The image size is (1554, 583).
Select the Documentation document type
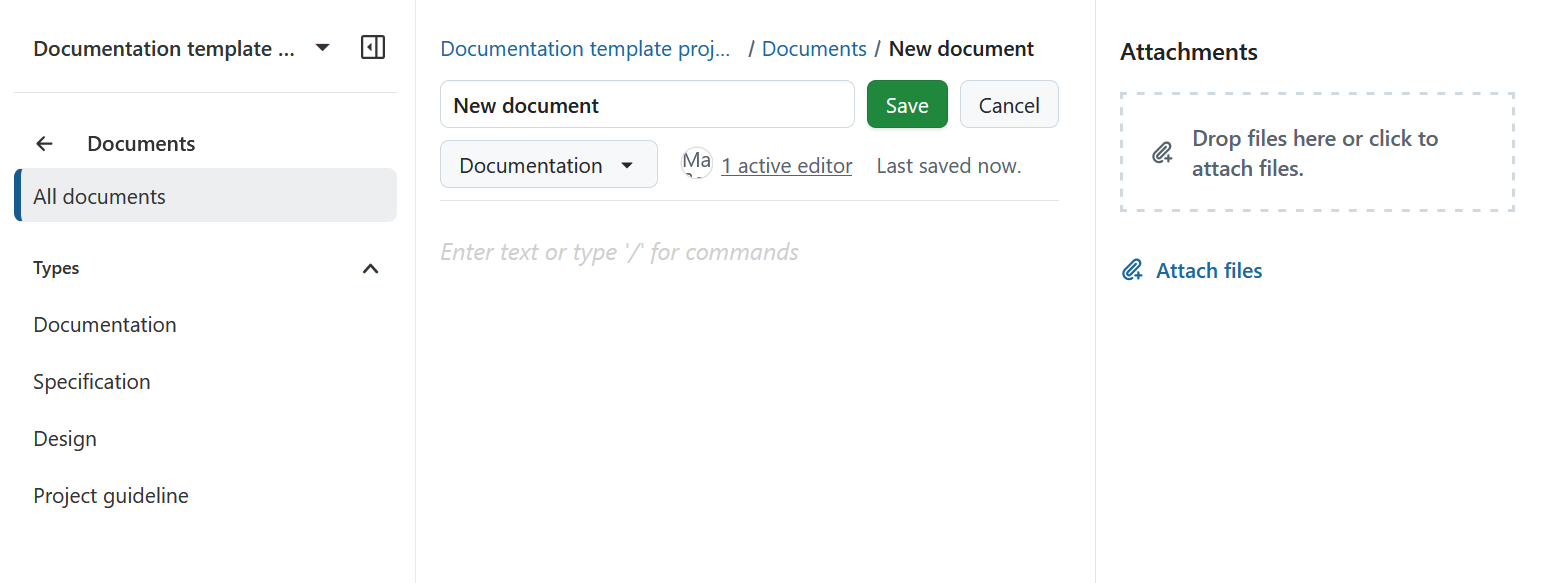(104, 324)
